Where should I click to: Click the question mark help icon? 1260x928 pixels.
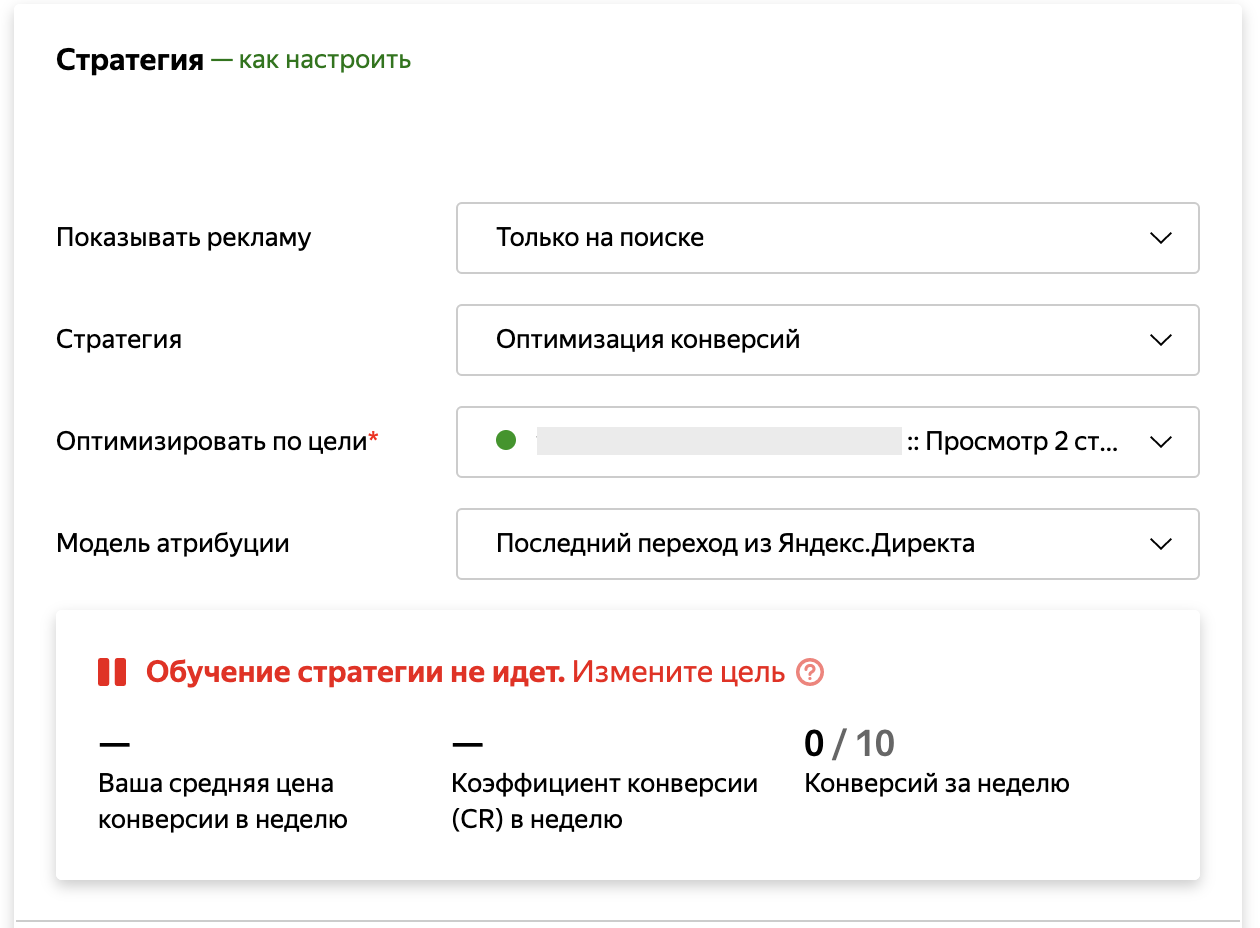point(810,672)
